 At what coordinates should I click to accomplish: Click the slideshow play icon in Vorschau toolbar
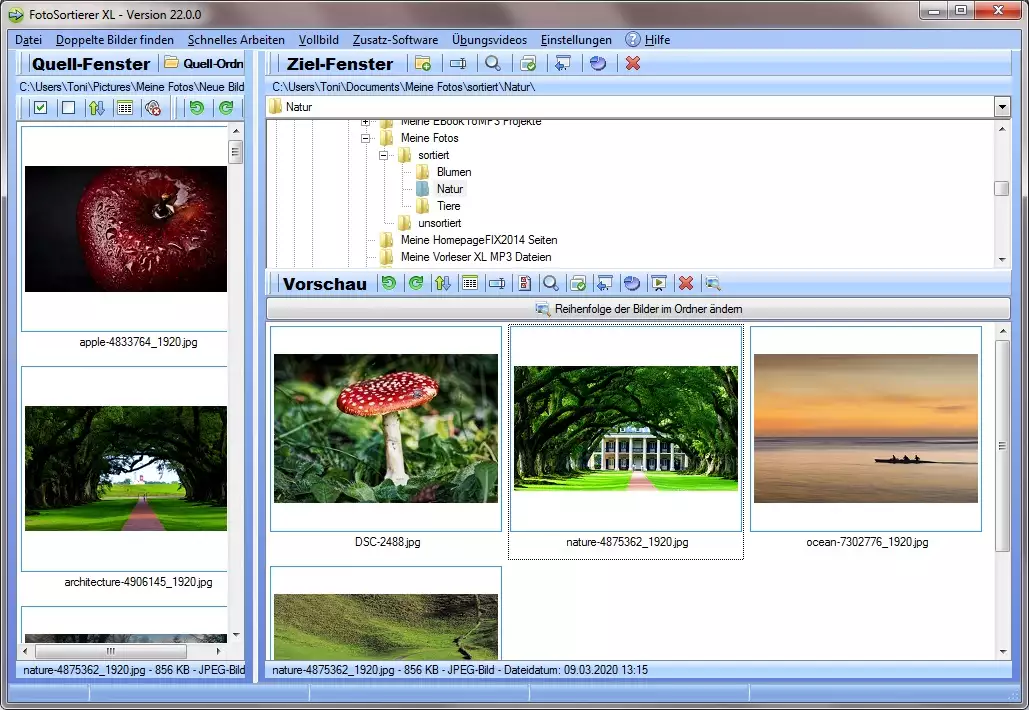pyautogui.click(x=658, y=284)
